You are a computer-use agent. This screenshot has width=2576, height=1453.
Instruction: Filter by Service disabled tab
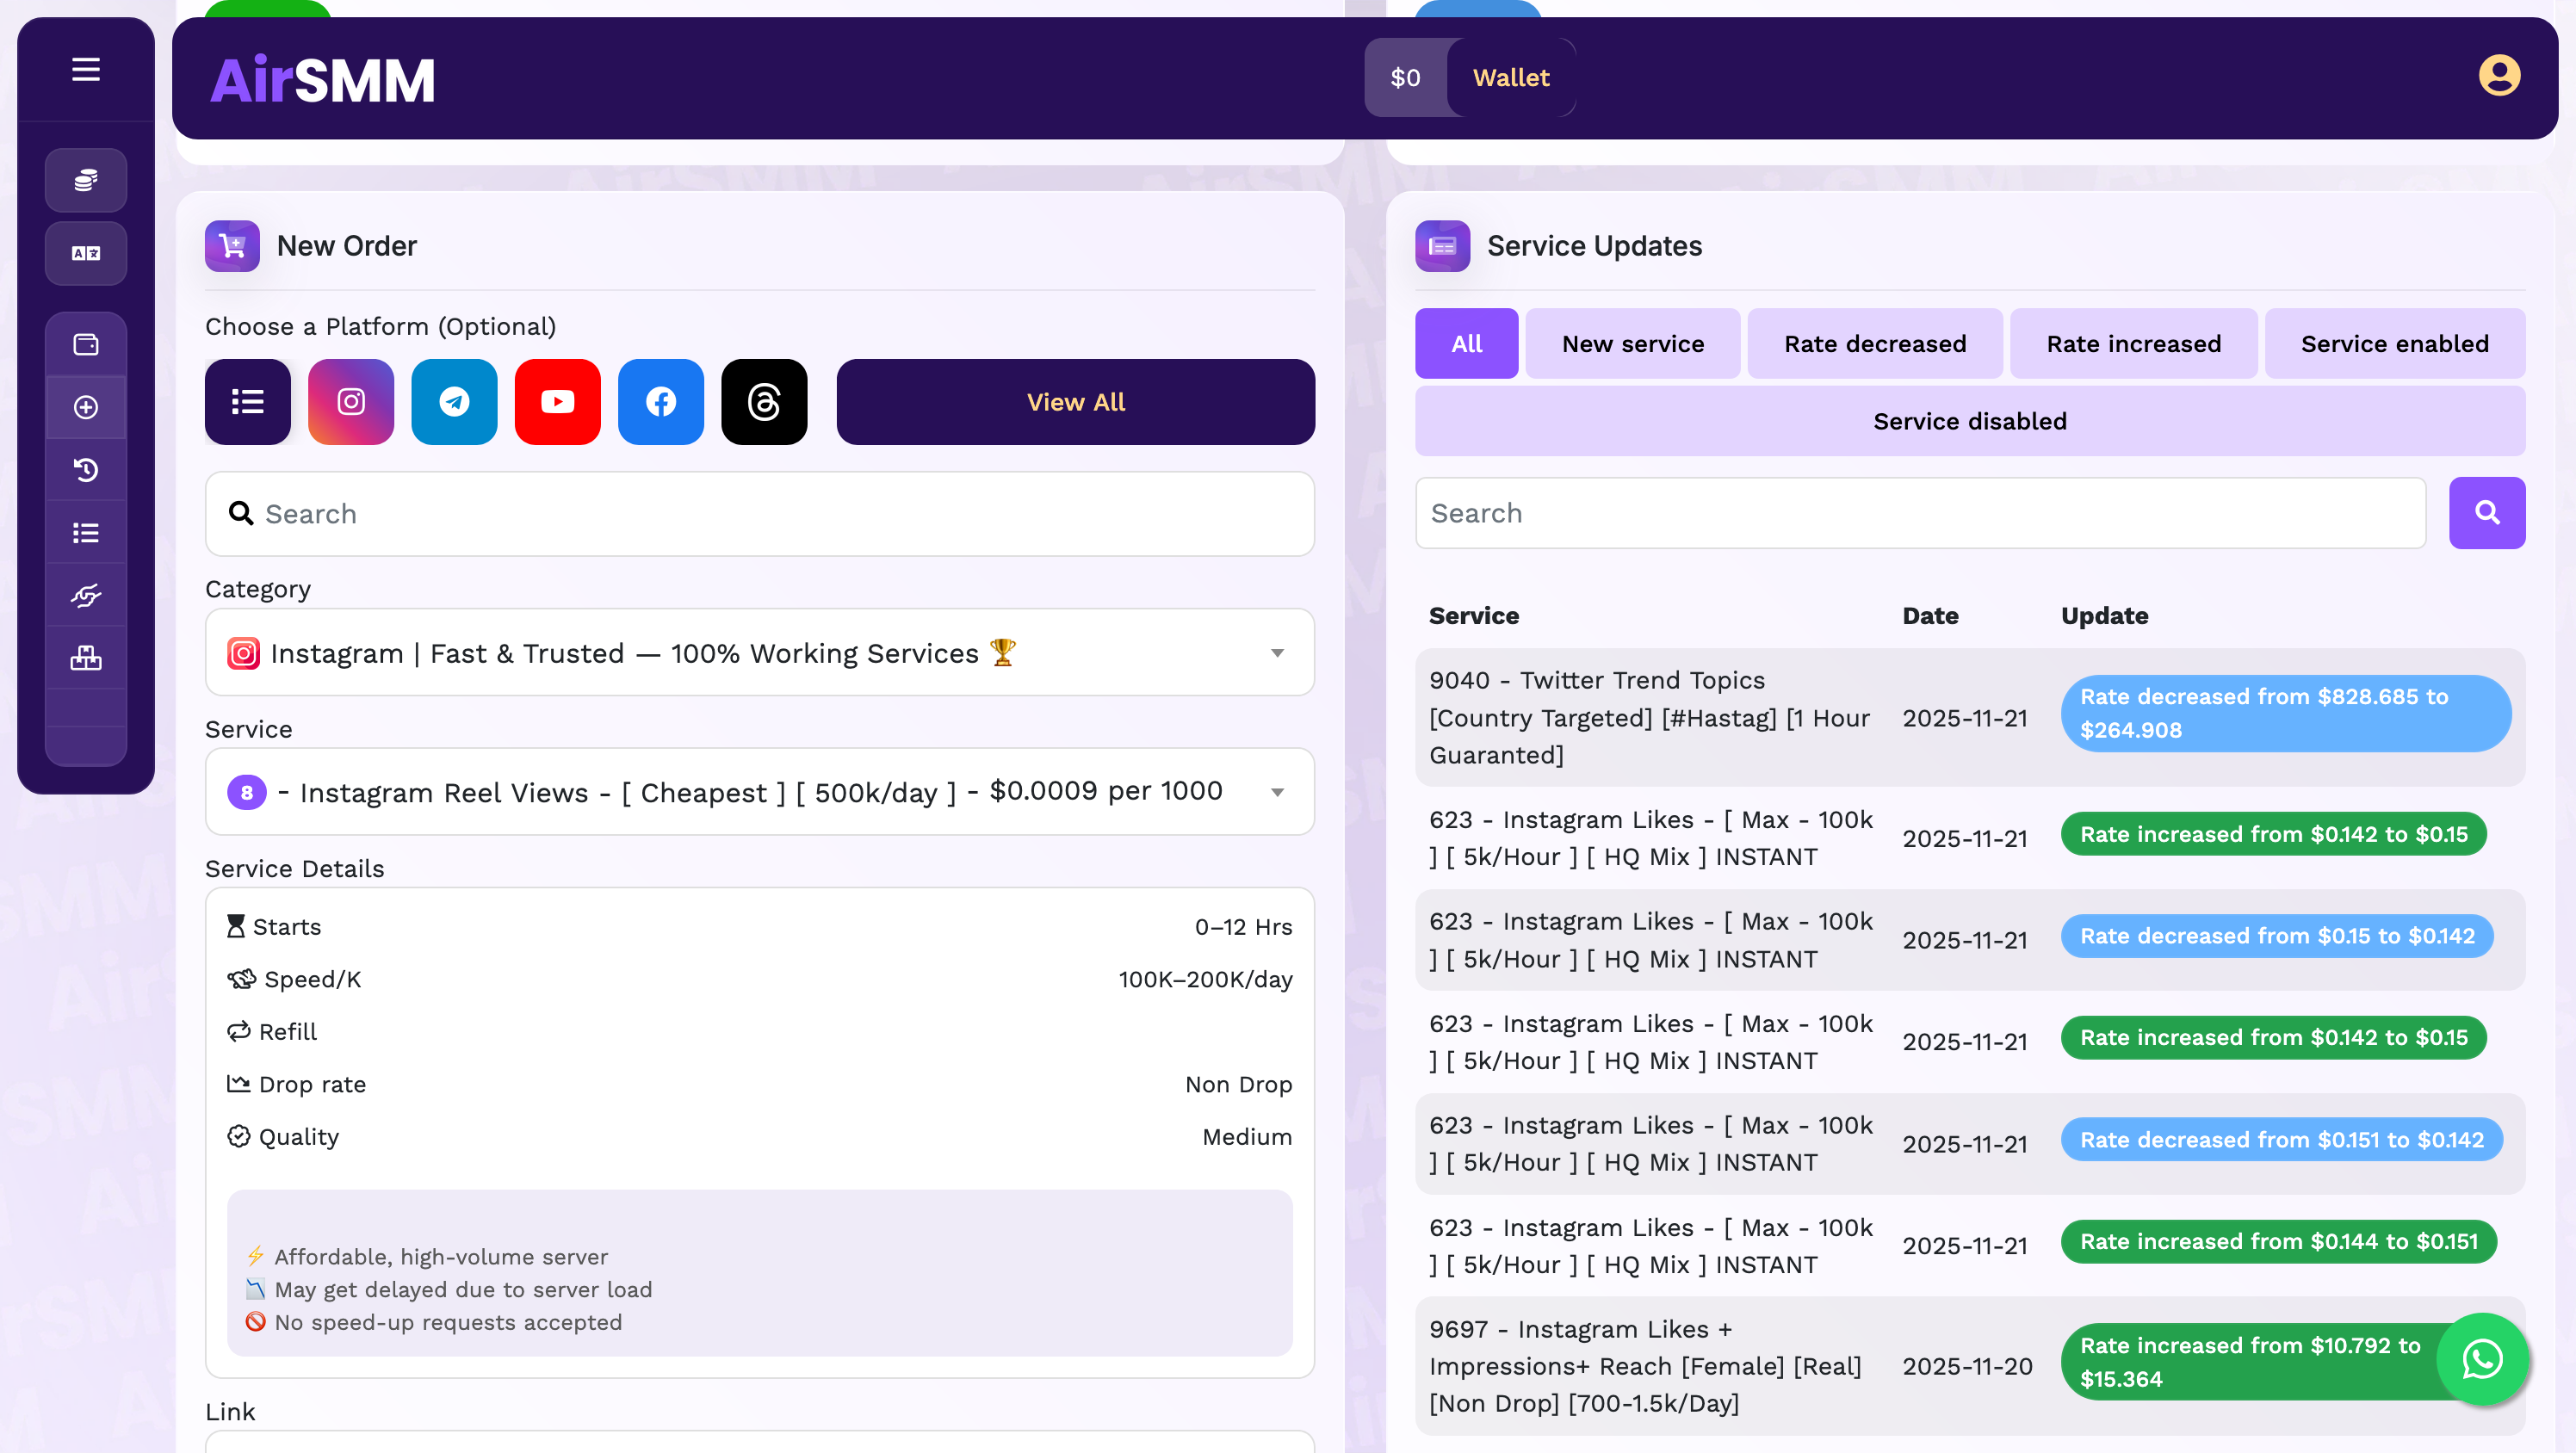click(x=1969, y=421)
